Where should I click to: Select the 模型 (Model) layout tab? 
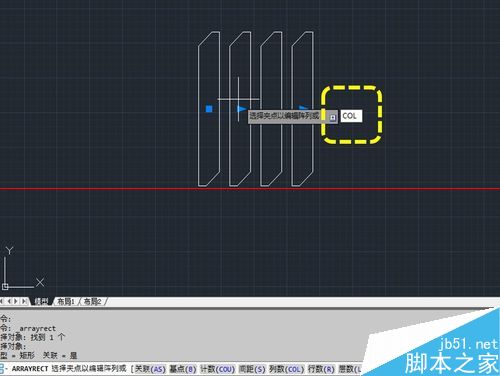point(41,302)
